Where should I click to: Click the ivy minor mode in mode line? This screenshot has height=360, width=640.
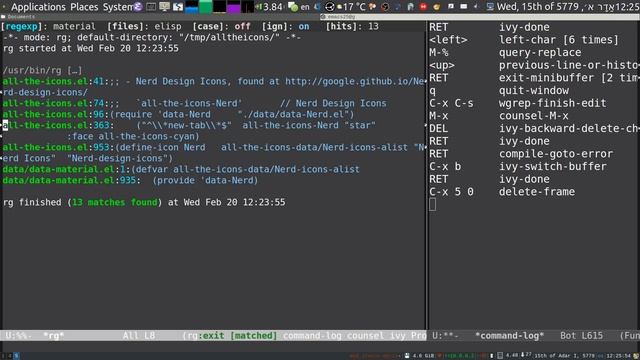click(x=398, y=336)
